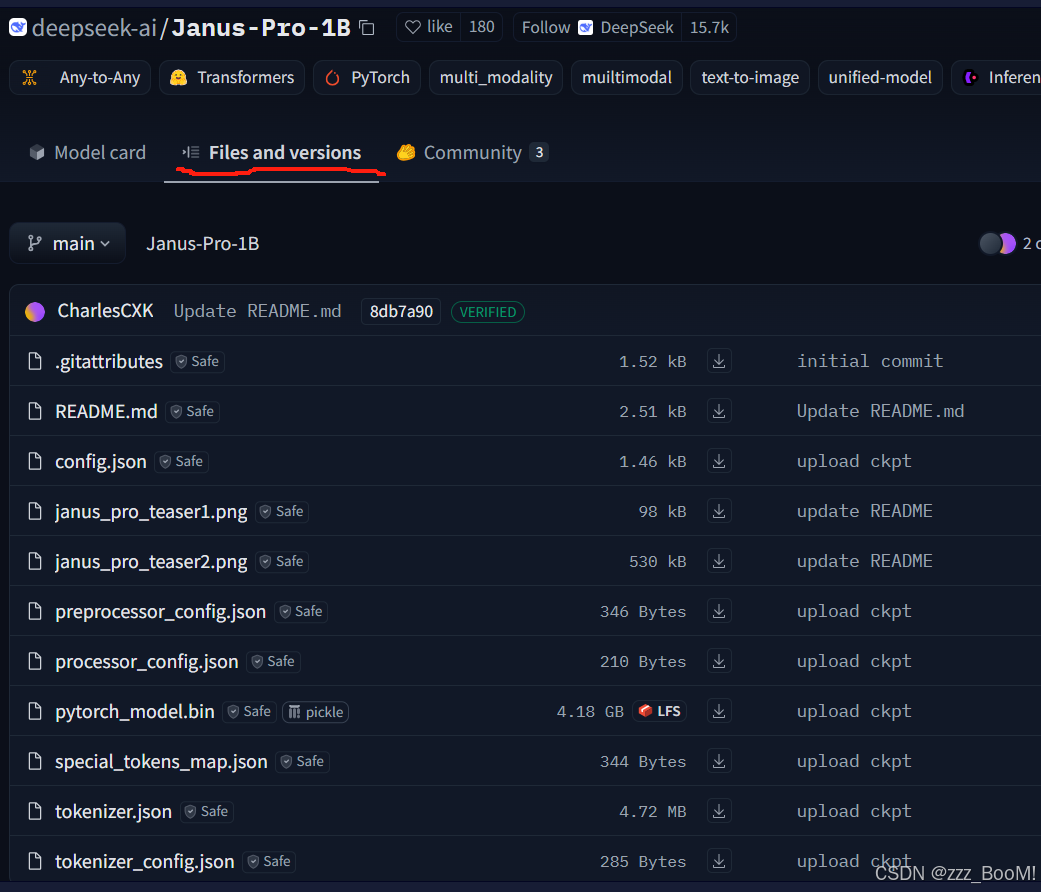Download the .gitattributes file

coord(719,361)
